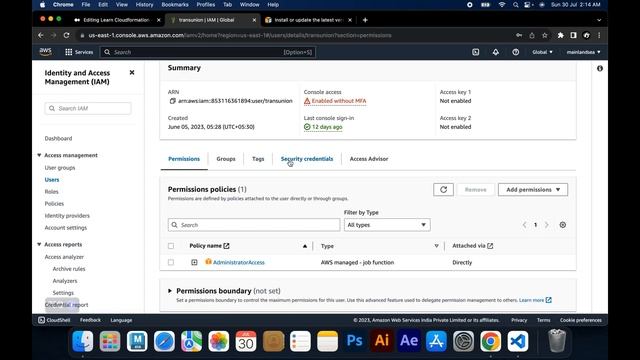The height and width of the screenshot is (360, 640).
Task: Open the notifications bell
Action: pyautogui.click(x=496, y=52)
